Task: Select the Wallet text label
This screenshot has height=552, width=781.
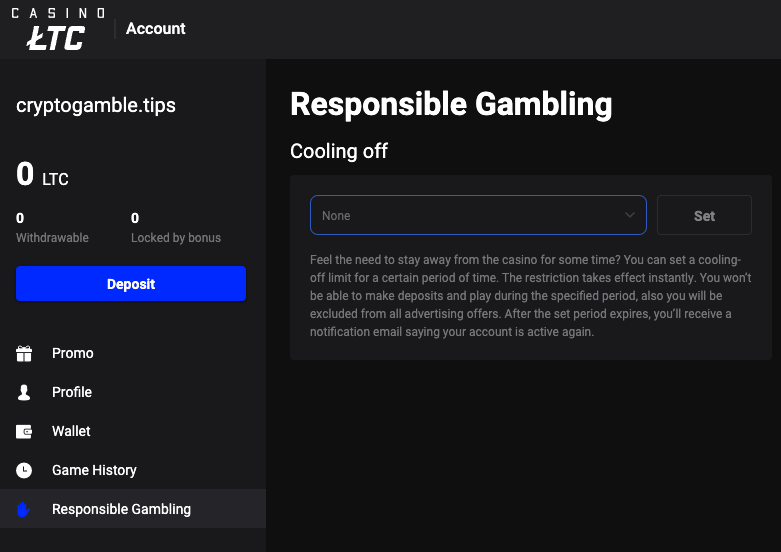Action: click(x=71, y=432)
